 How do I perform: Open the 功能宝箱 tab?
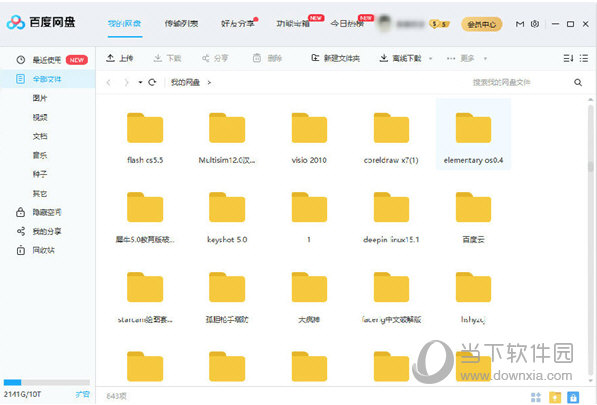click(293, 24)
